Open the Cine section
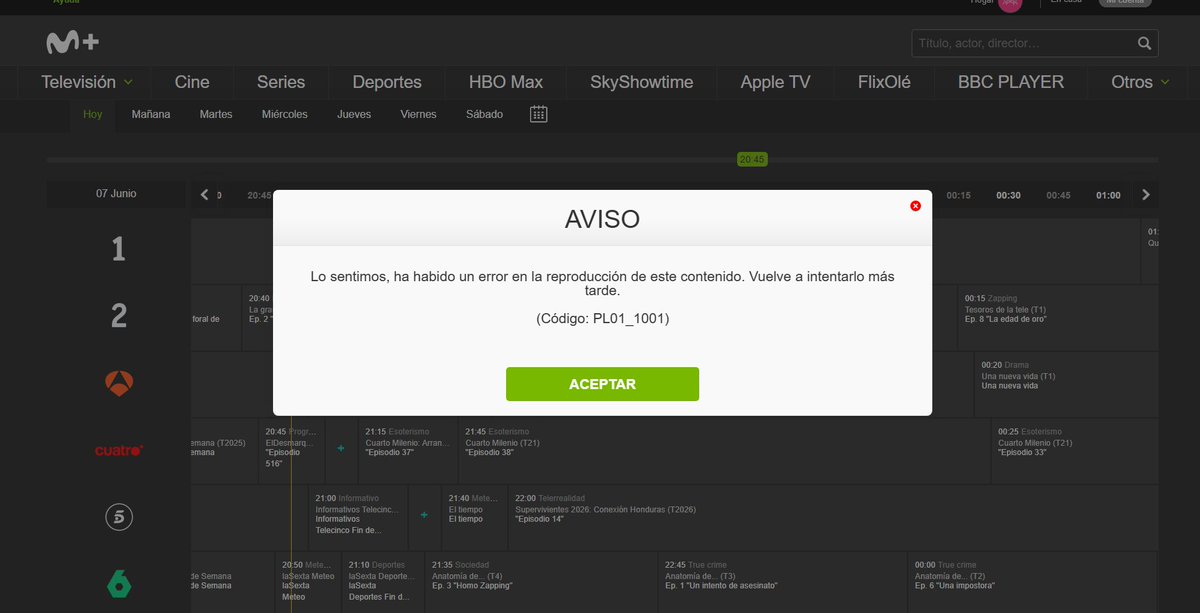1200x613 pixels. (x=192, y=82)
